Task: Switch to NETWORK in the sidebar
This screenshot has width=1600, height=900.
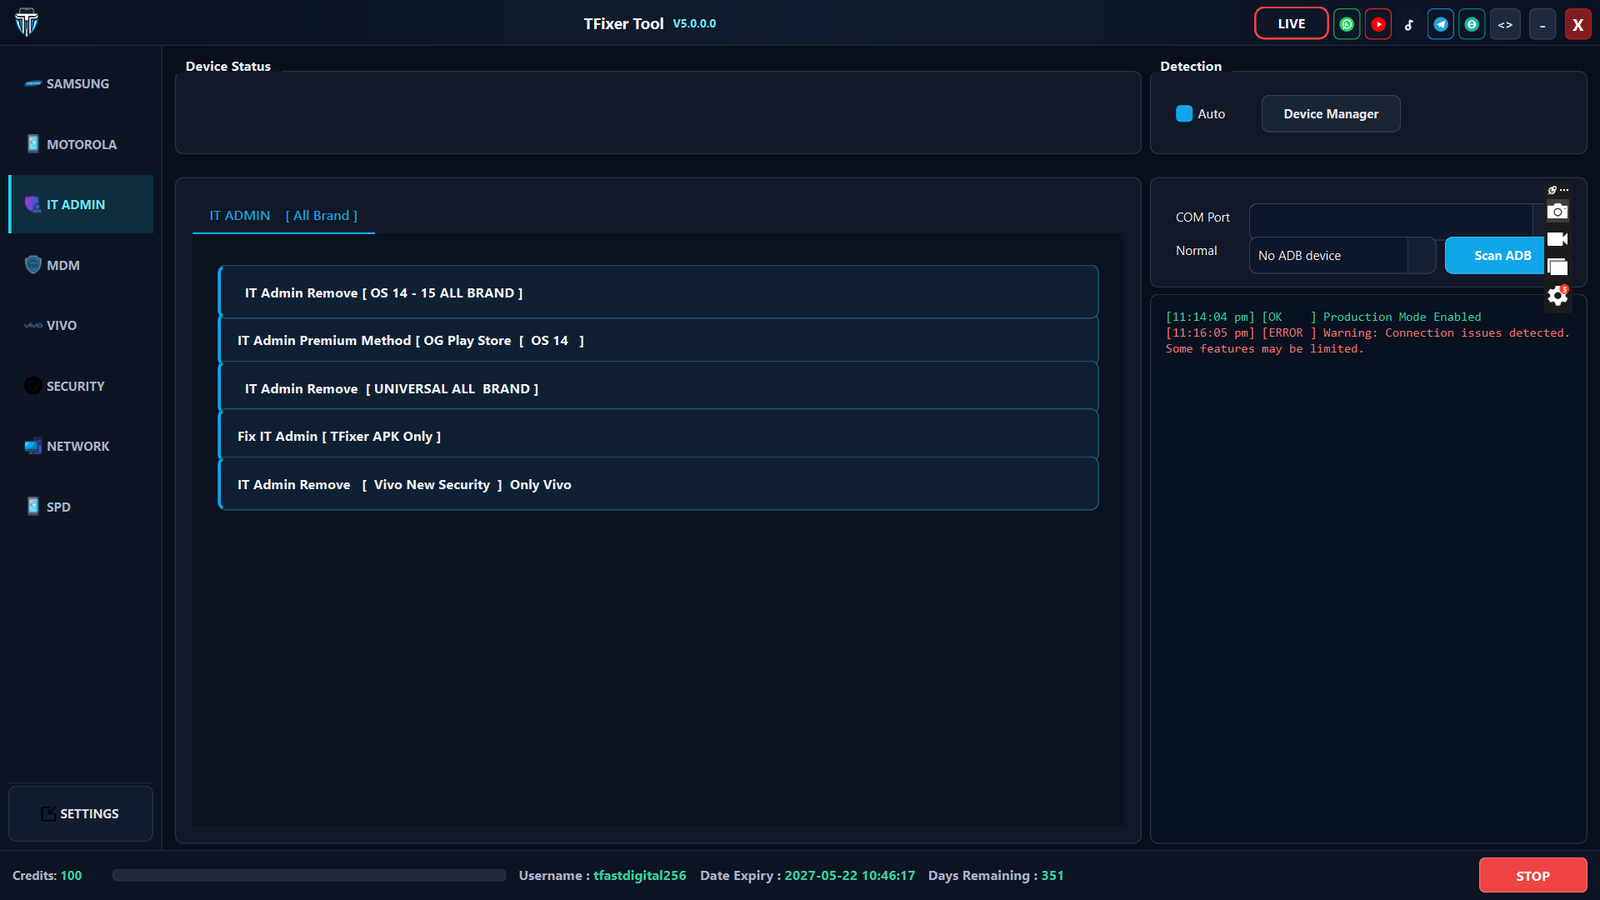Action: [81, 446]
